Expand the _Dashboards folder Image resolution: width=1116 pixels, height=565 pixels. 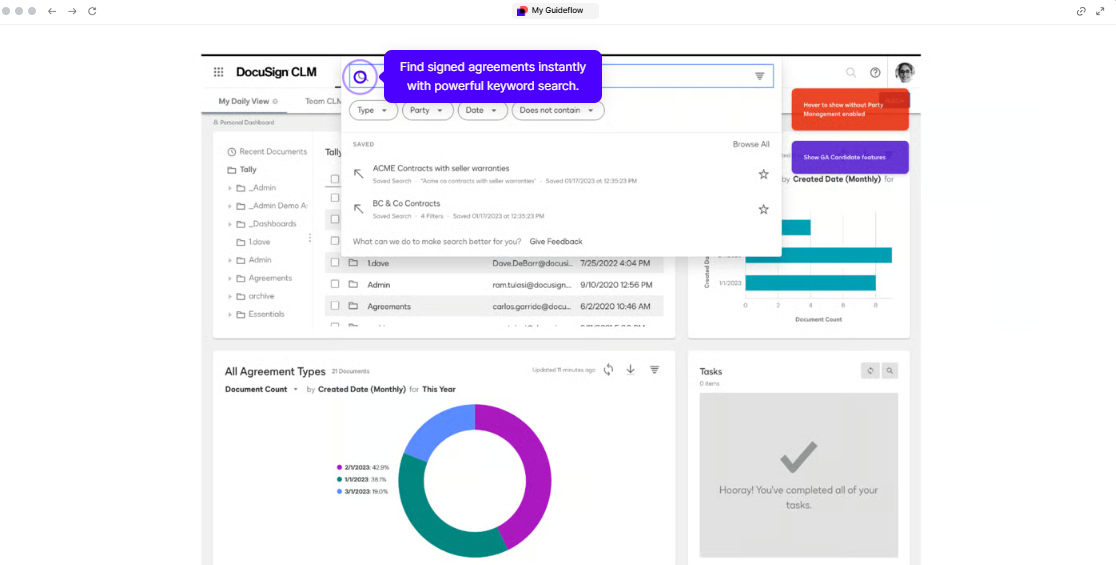(230, 224)
